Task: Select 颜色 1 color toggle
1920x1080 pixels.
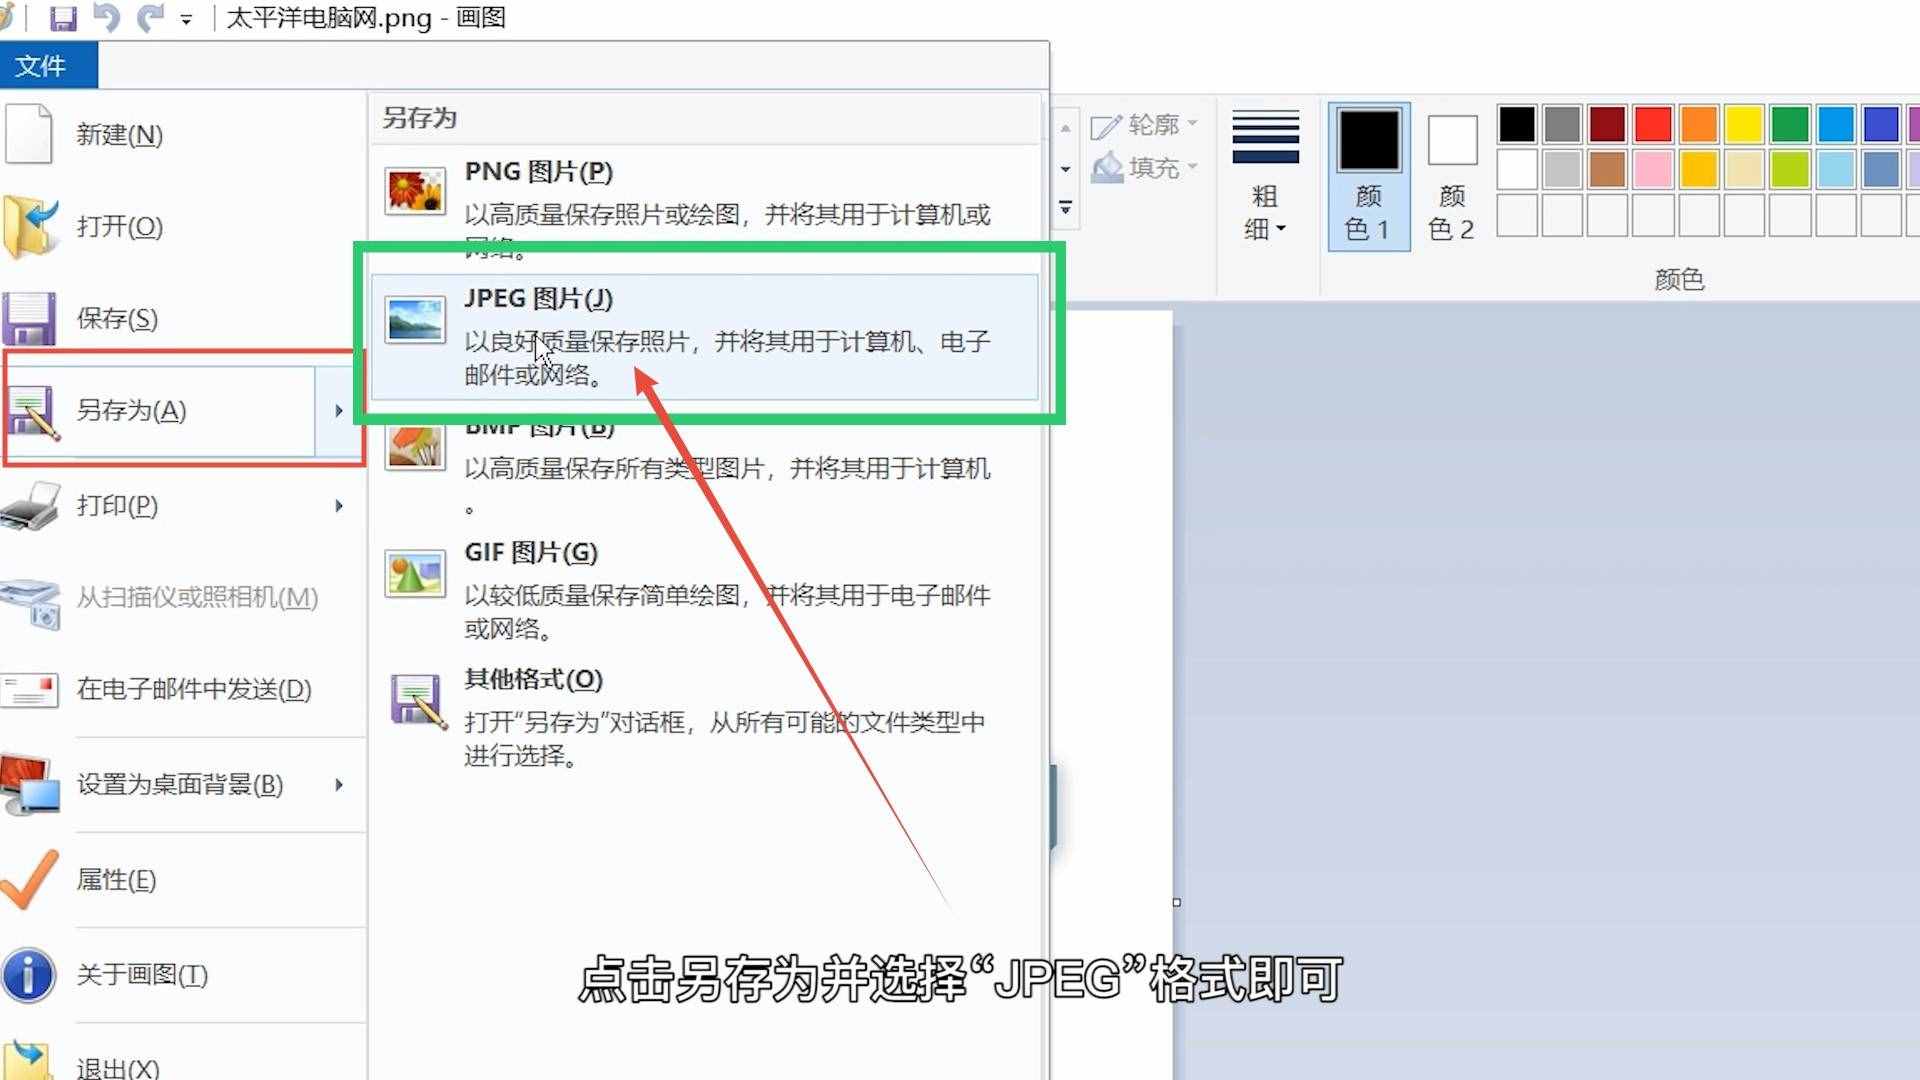Action: click(1368, 176)
